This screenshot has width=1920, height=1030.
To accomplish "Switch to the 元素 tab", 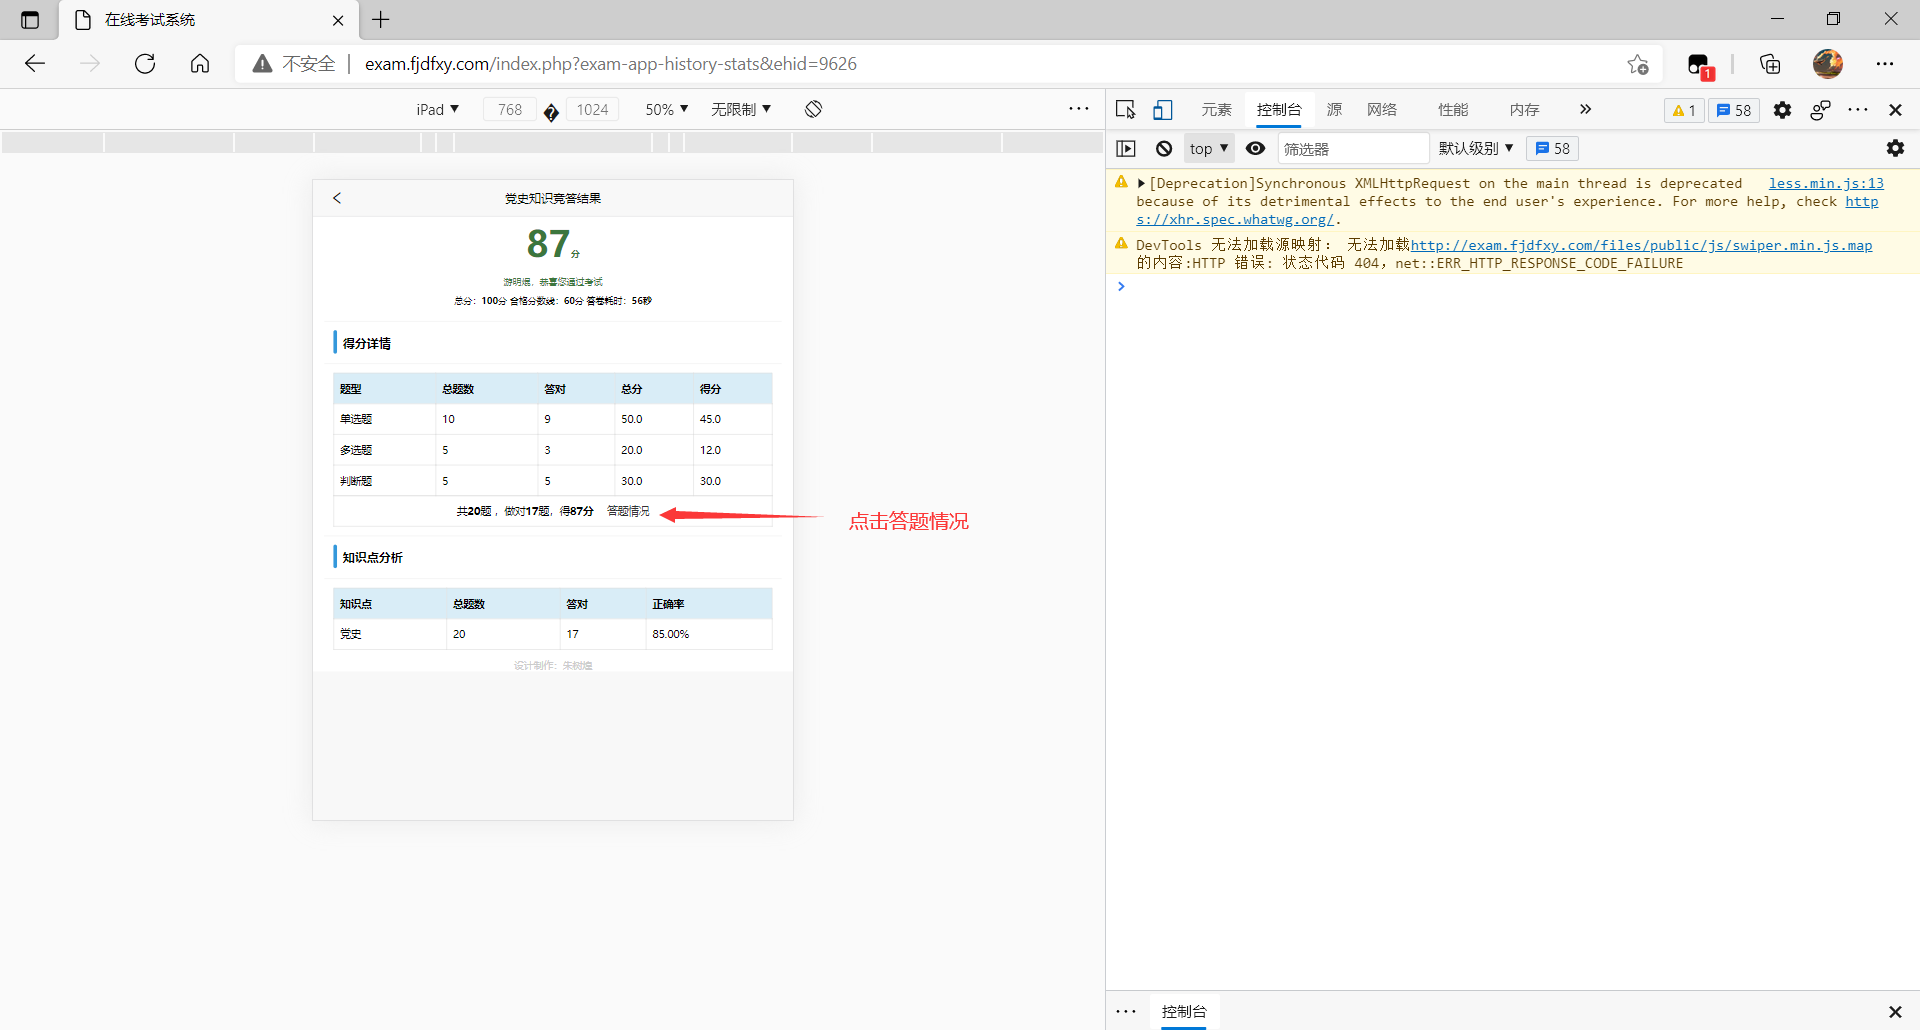I will point(1217,110).
